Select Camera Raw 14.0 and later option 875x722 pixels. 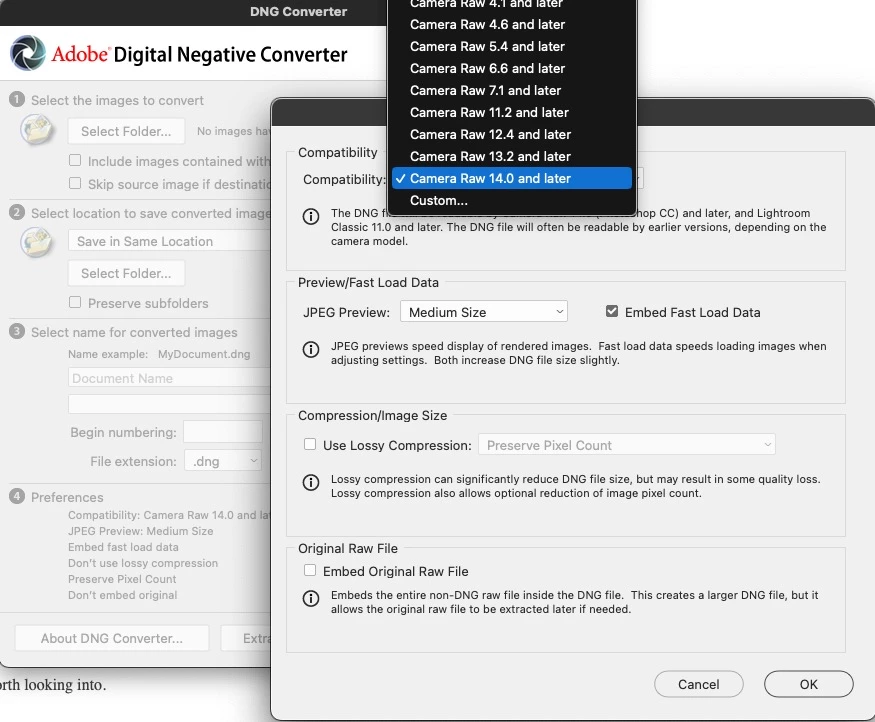pyautogui.click(x=512, y=179)
